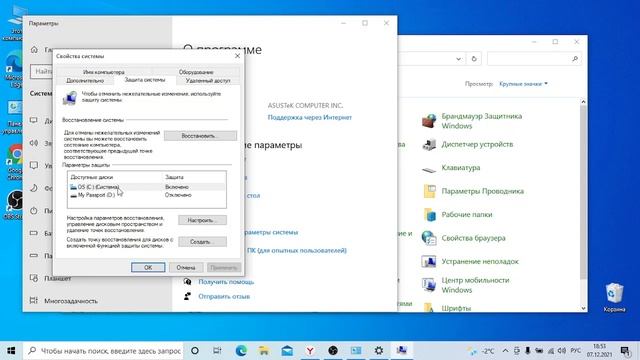Open the Получить помощь link
Viewport: 640px width, 360px height.
click(x=226, y=282)
